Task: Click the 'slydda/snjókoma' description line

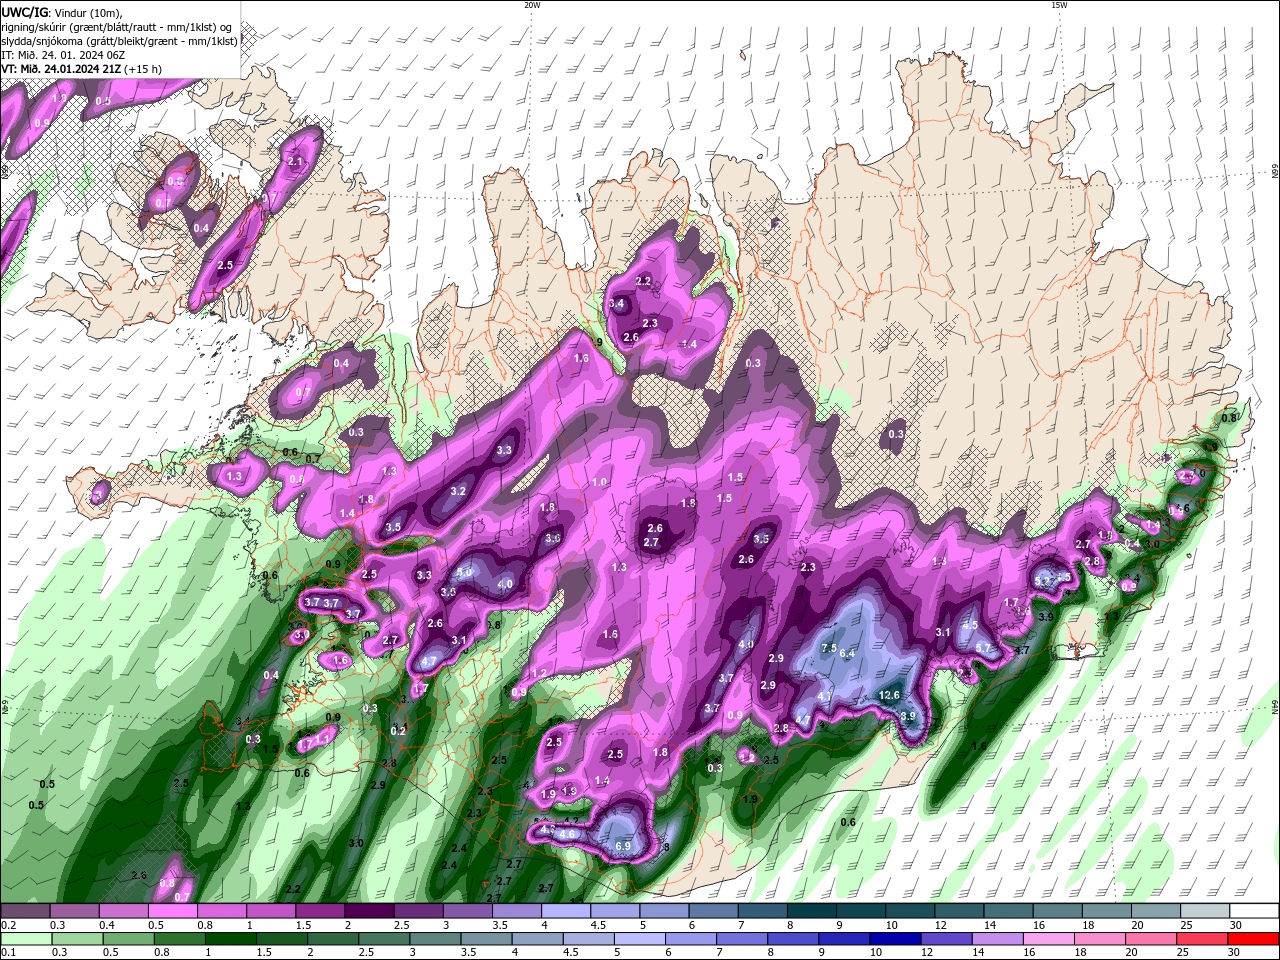Action: coord(119,40)
